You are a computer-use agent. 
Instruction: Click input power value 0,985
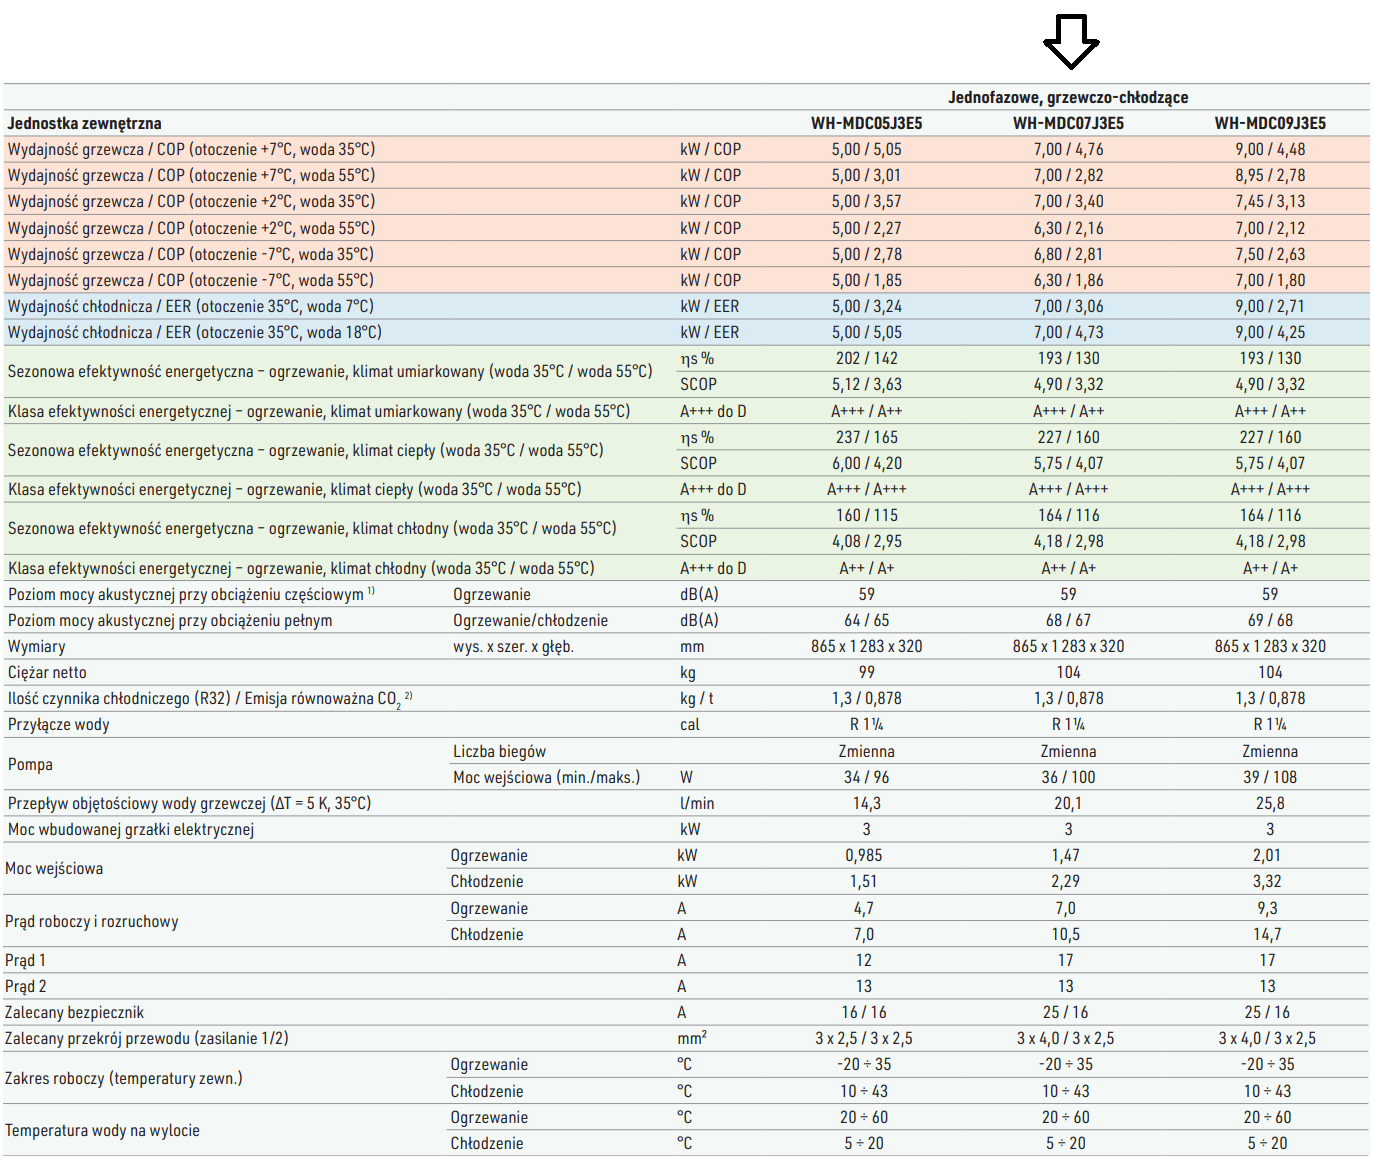click(864, 855)
